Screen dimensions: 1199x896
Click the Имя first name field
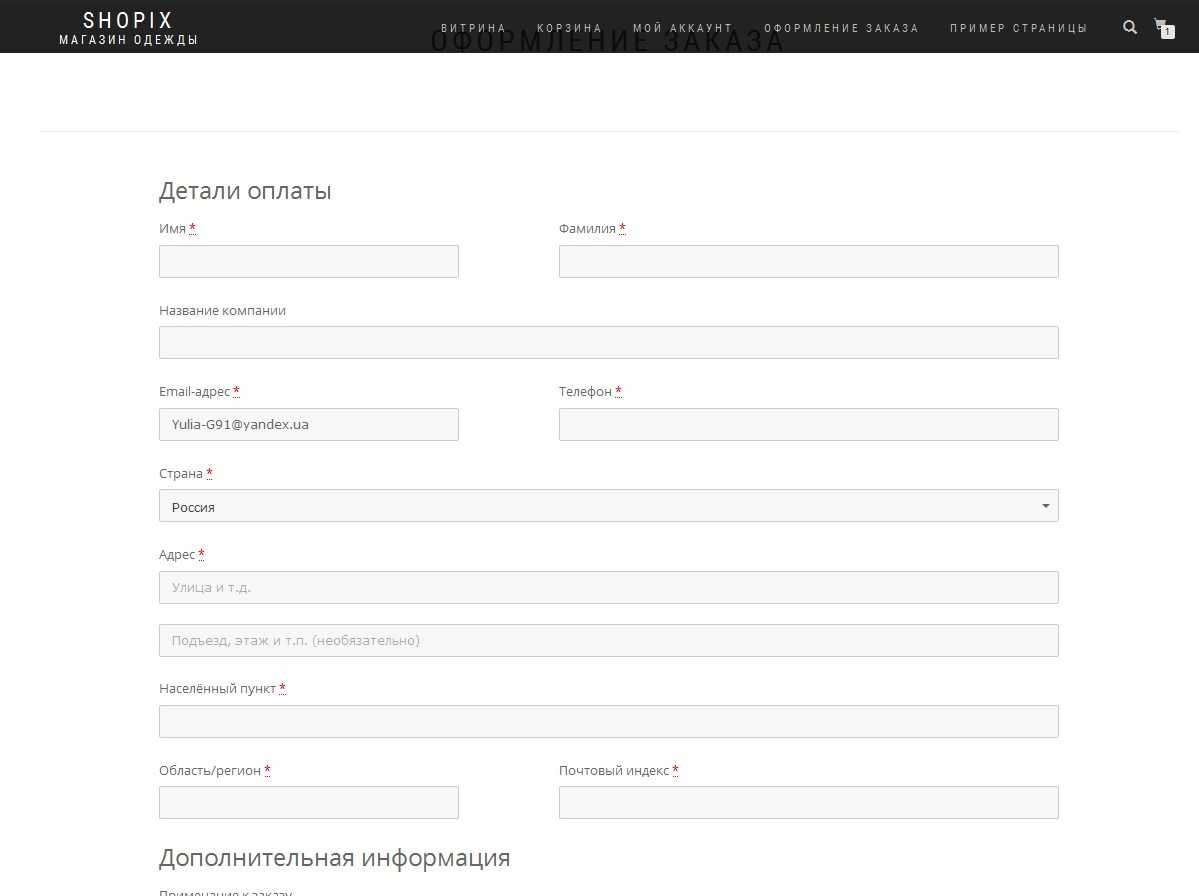[x=308, y=262]
